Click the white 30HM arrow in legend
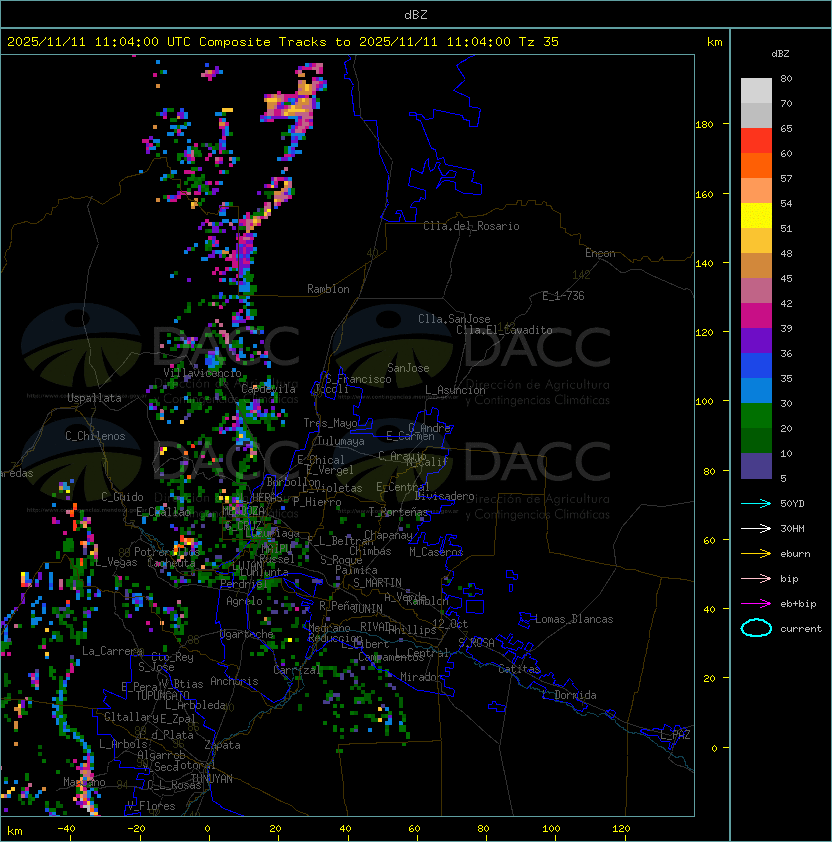 [756, 528]
